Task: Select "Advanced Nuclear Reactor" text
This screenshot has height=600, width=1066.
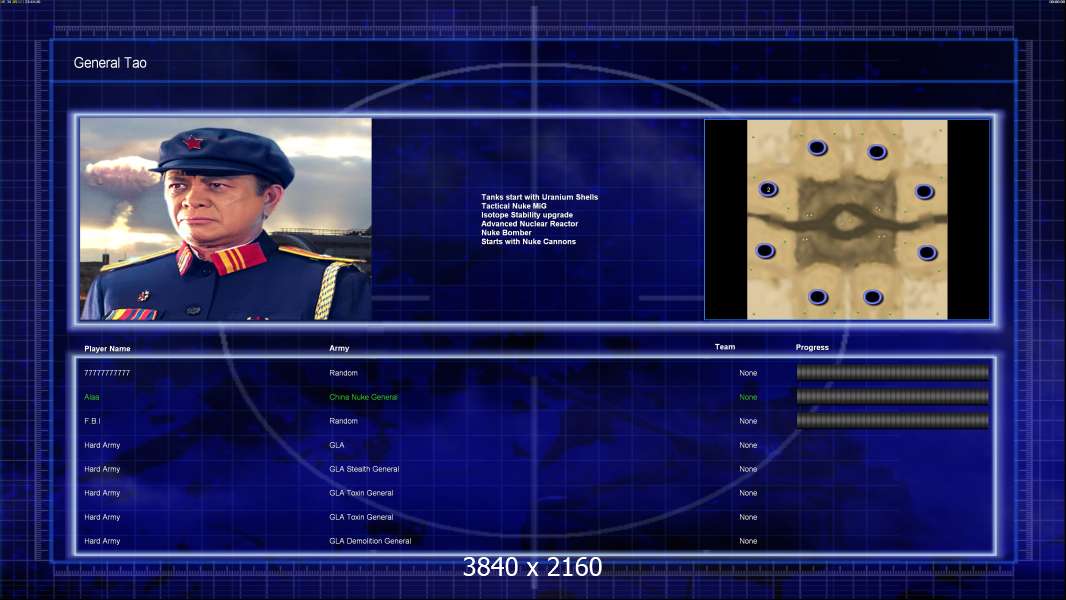Action: (530, 224)
